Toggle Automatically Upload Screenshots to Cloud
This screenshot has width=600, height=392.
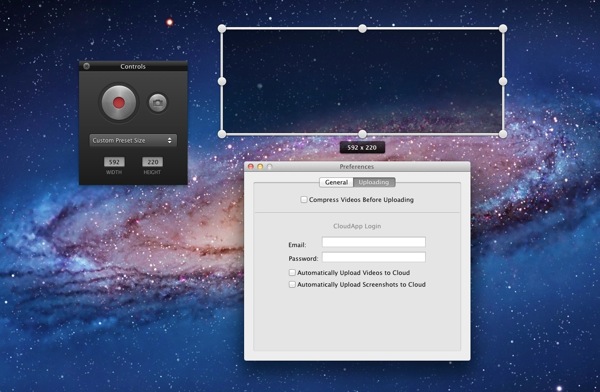(x=292, y=284)
